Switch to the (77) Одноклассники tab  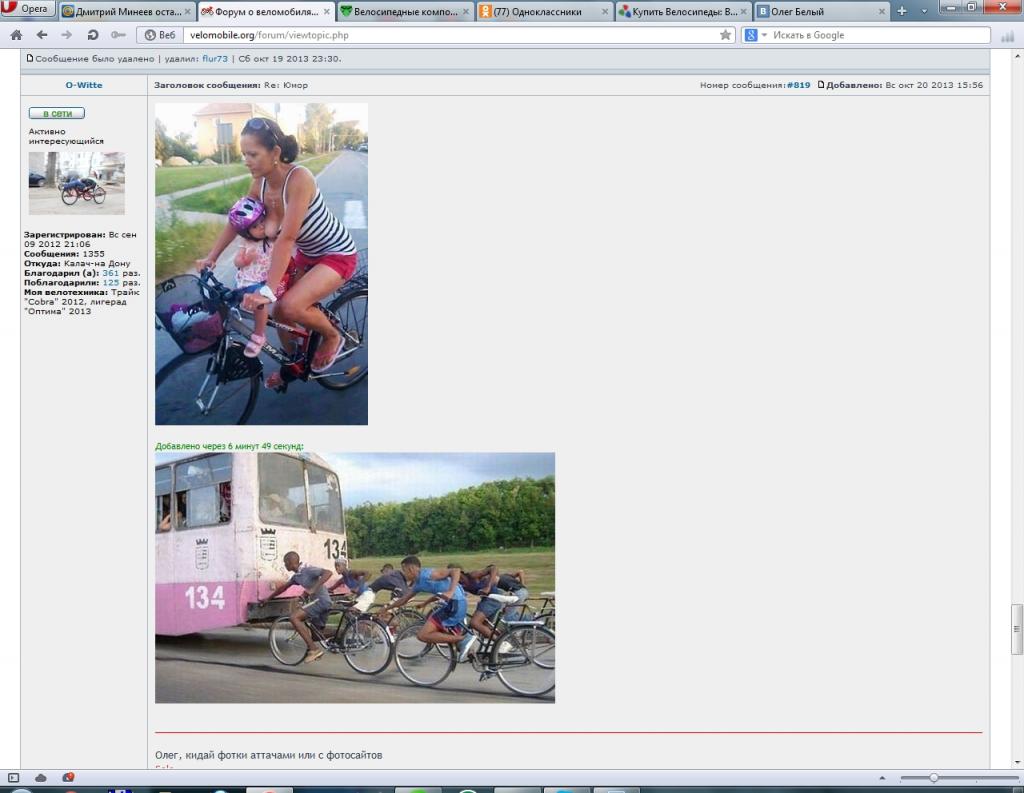545,12
